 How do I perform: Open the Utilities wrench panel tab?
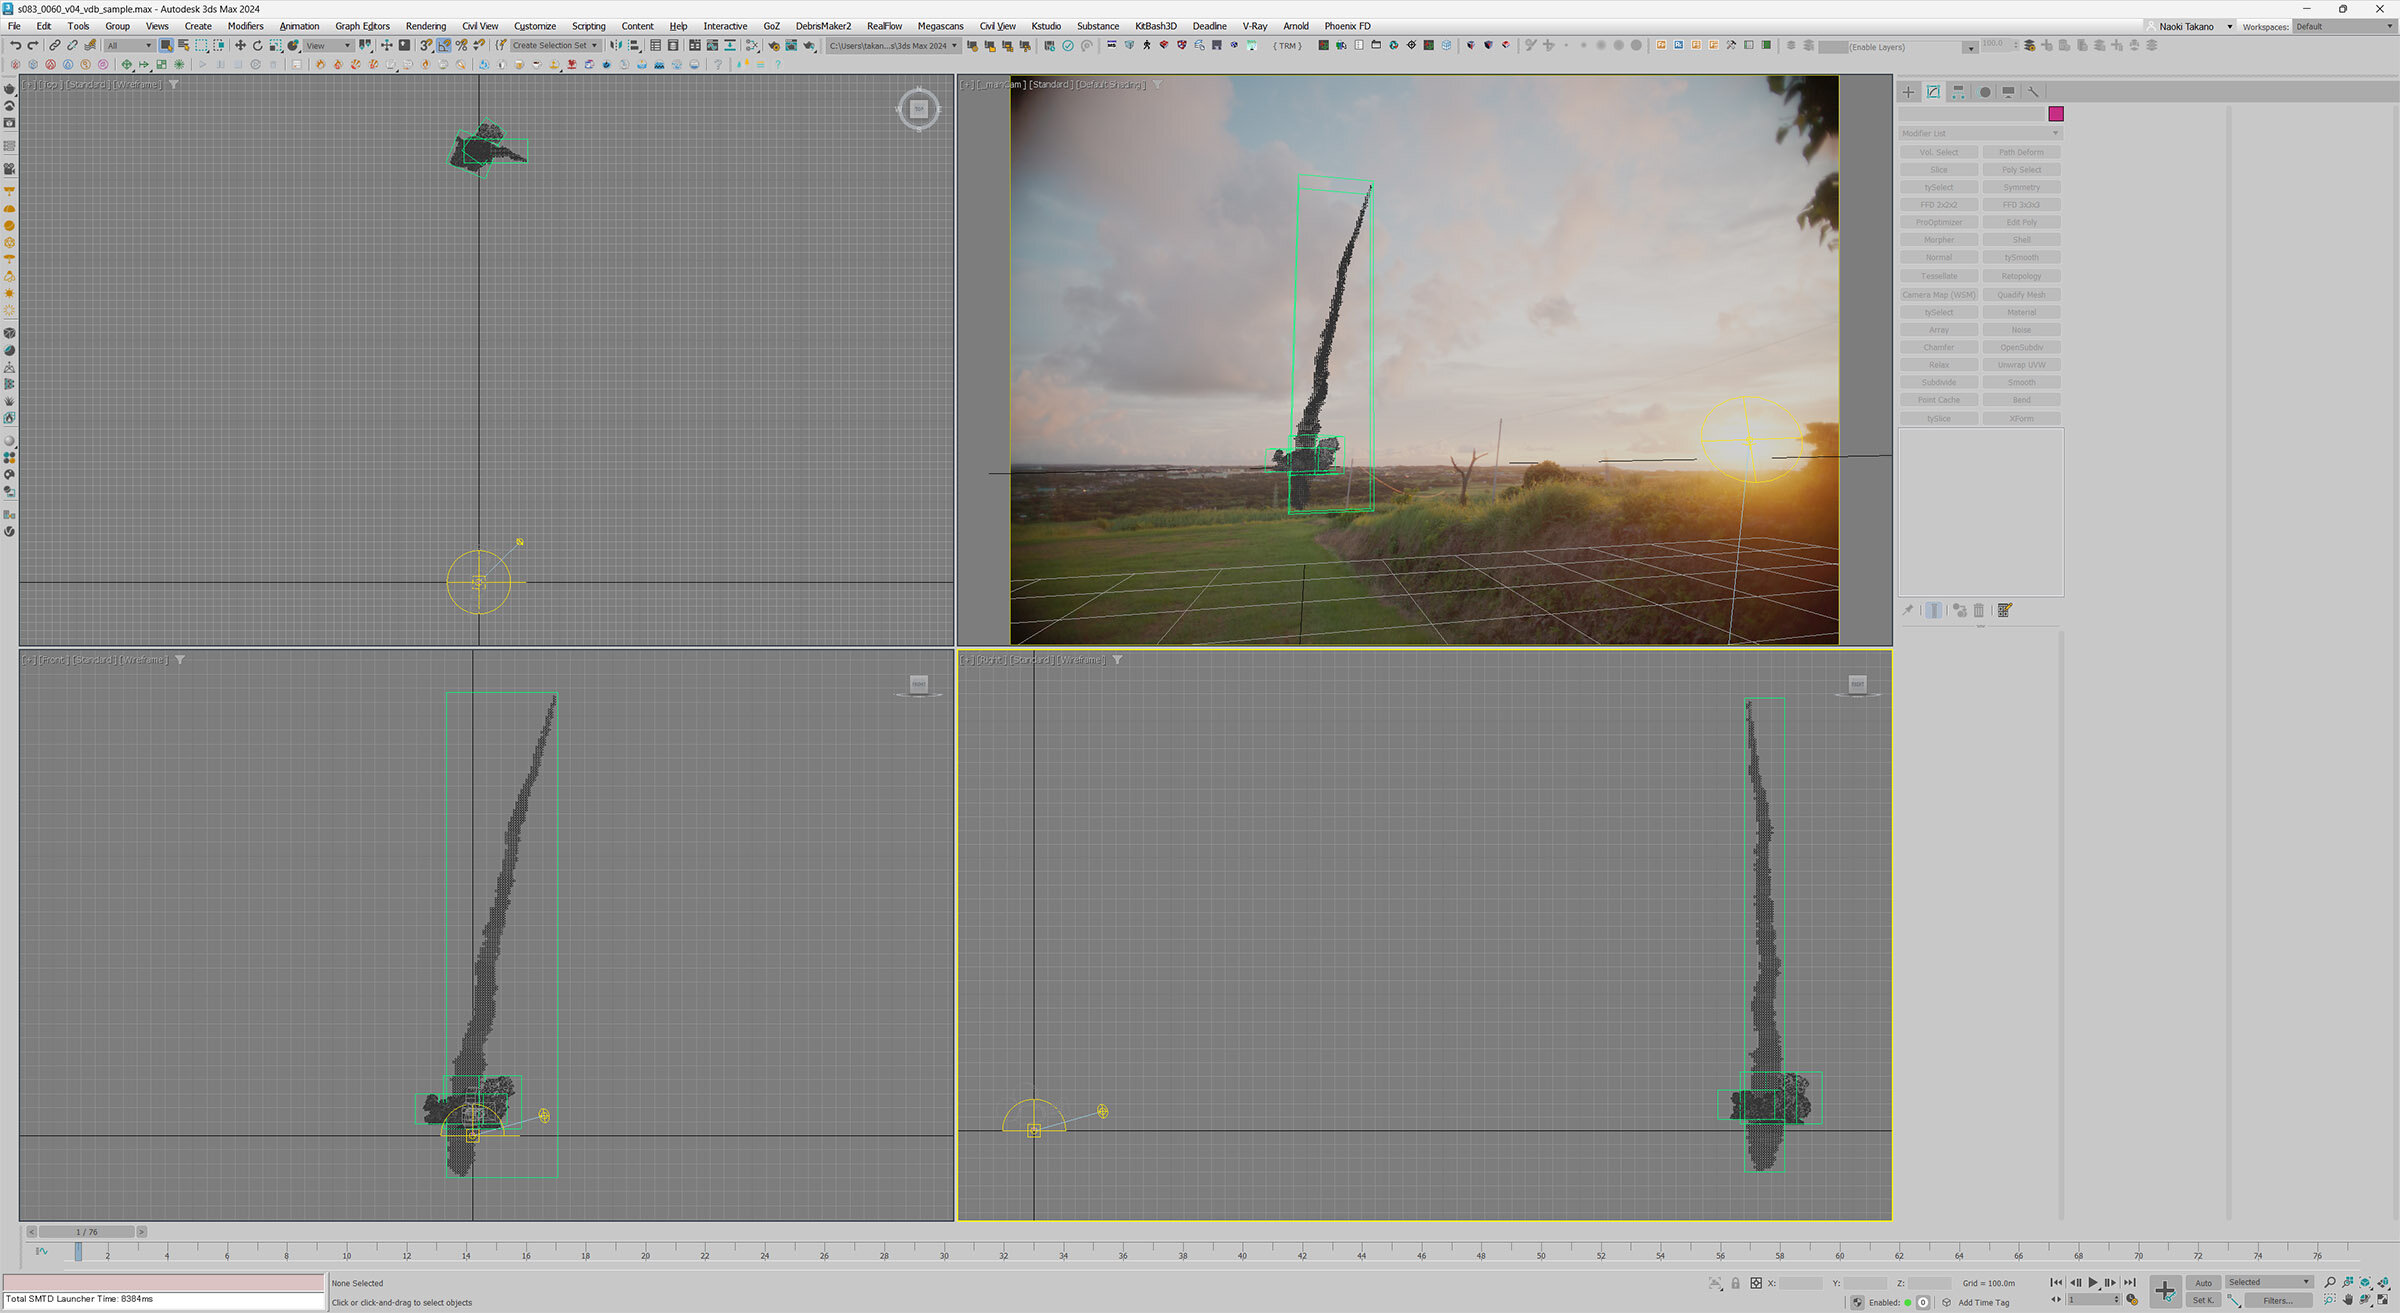(x=2033, y=92)
